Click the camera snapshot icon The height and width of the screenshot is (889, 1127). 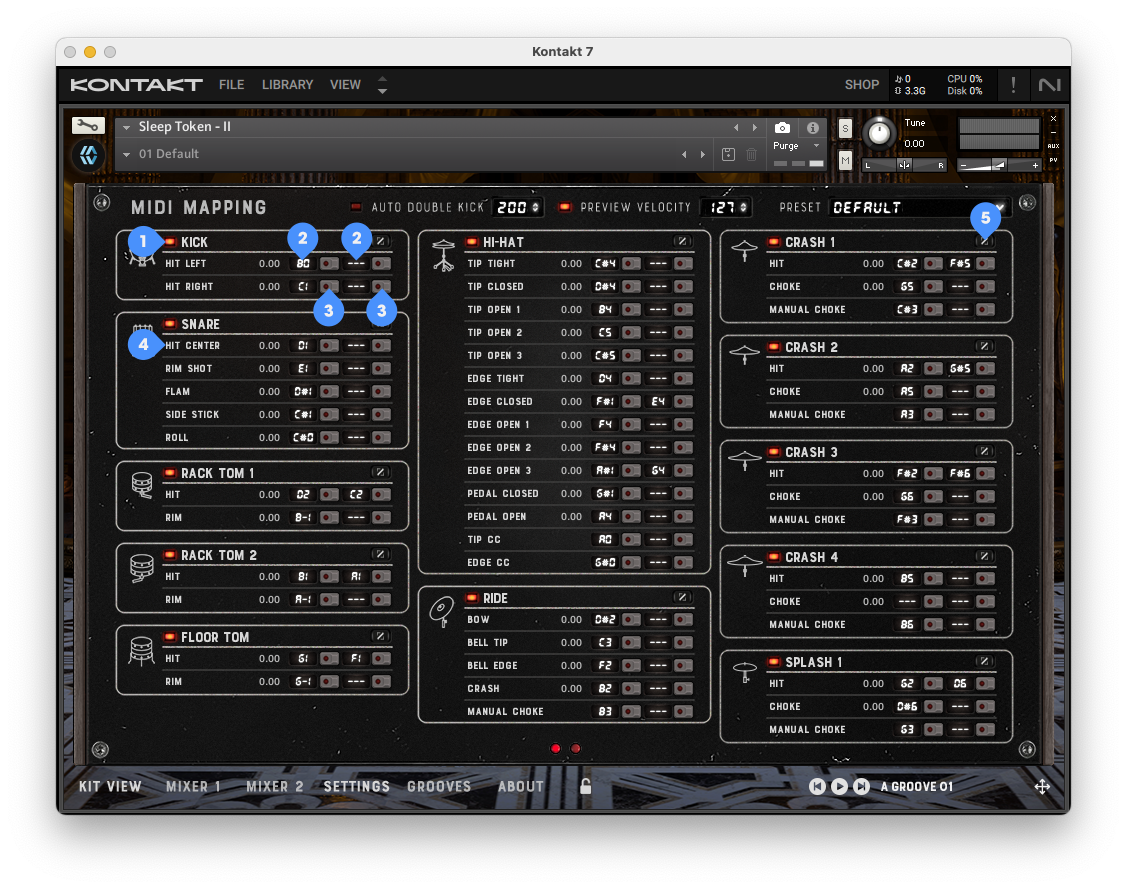coord(783,128)
